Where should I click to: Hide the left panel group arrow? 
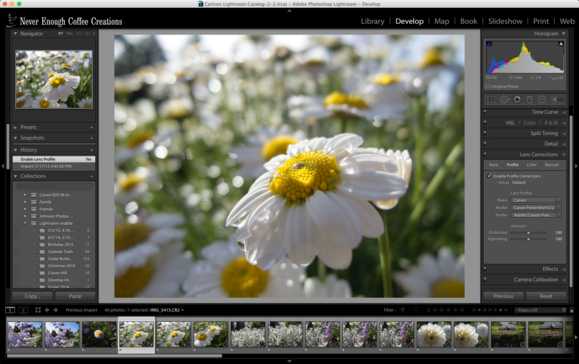click(x=3, y=166)
